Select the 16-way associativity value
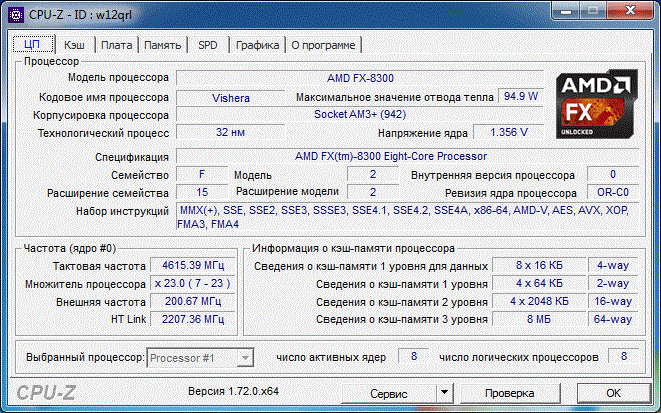Screen dimensions: 661x413 pyautogui.click(x=613, y=301)
